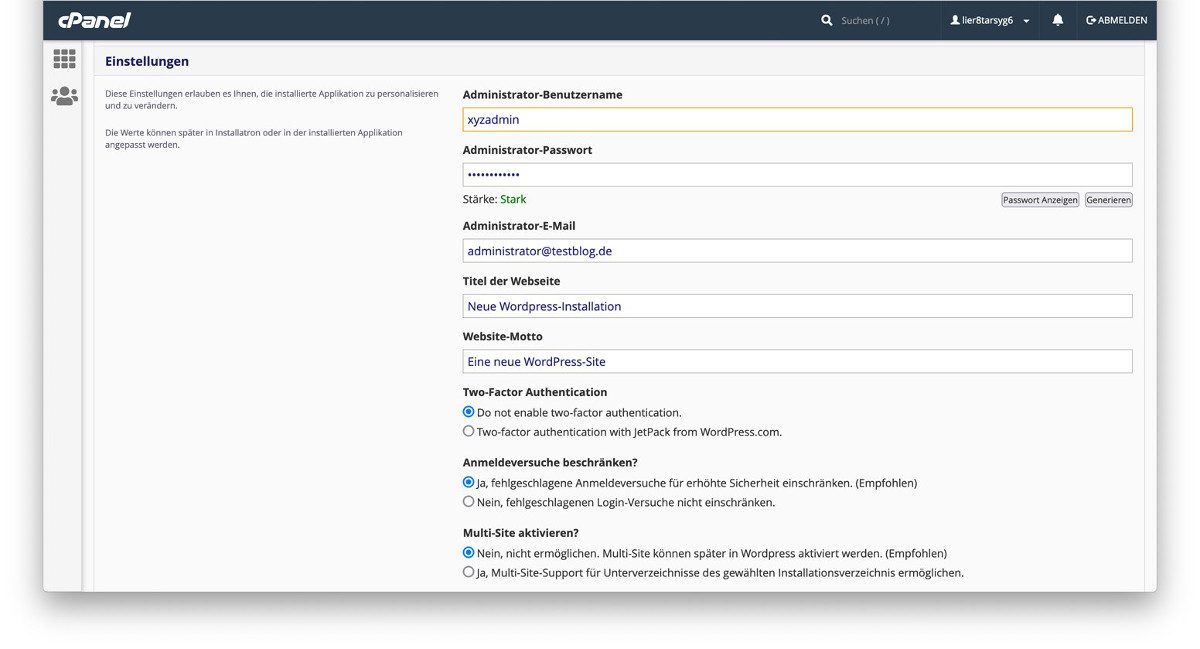Click the user avatar icon beside lier8tarsyg6

(x=955, y=20)
